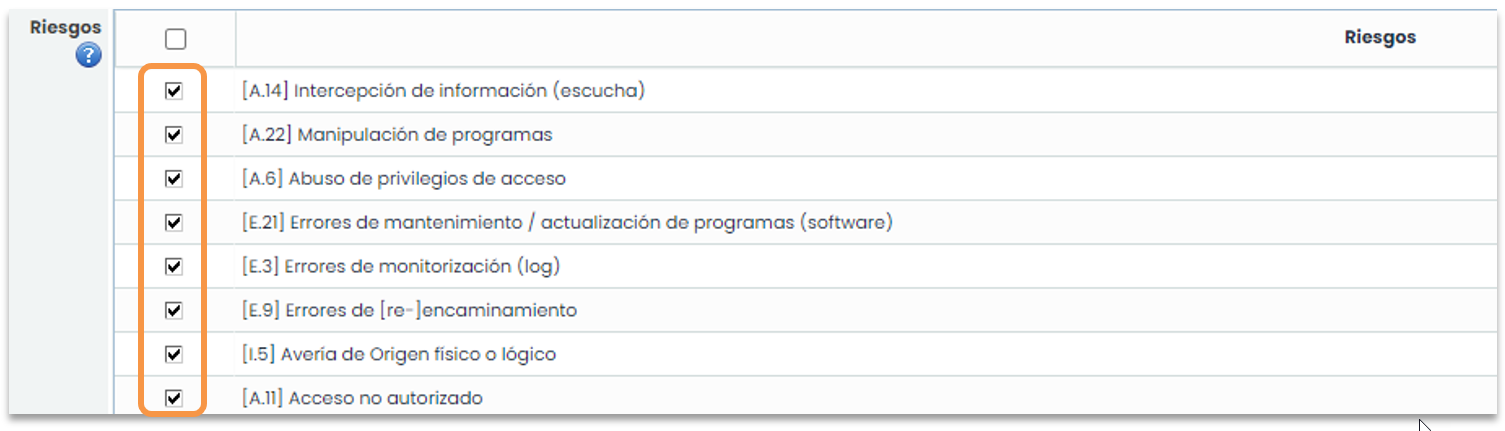1505x431 pixels.
Task: Uncheck the [E.9] Errores de [re-]encaminamiento checkbox
Action: [174, 310]
